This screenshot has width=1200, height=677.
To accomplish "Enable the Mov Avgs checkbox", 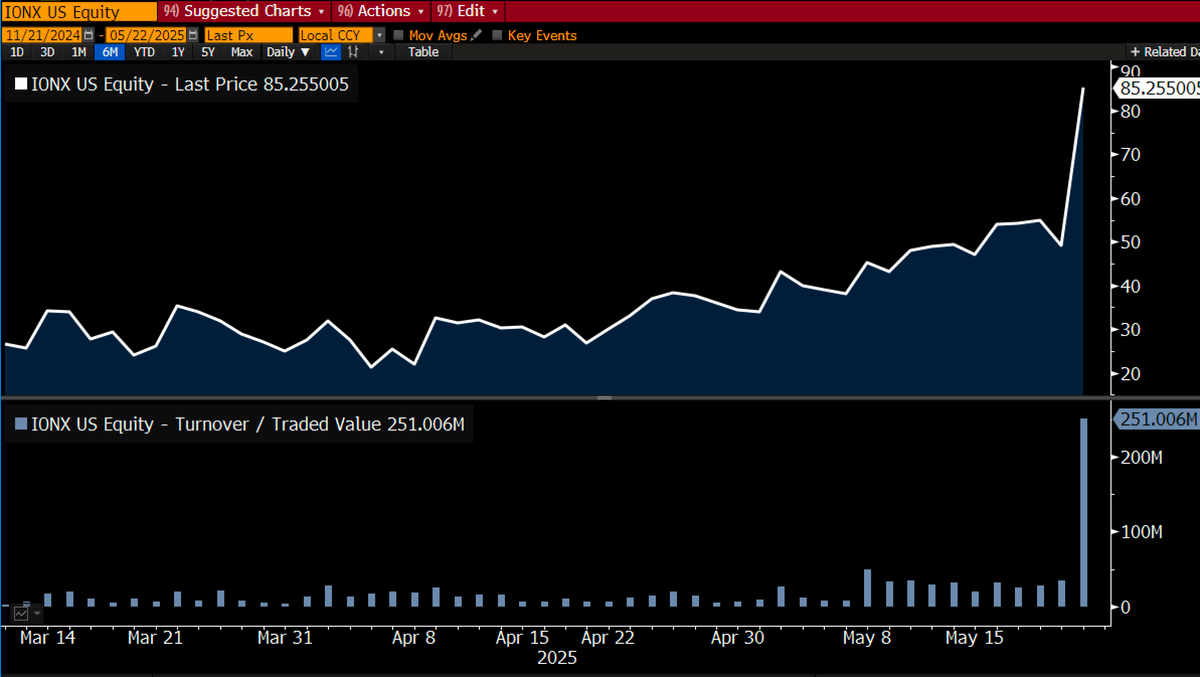I will (399, 35).
